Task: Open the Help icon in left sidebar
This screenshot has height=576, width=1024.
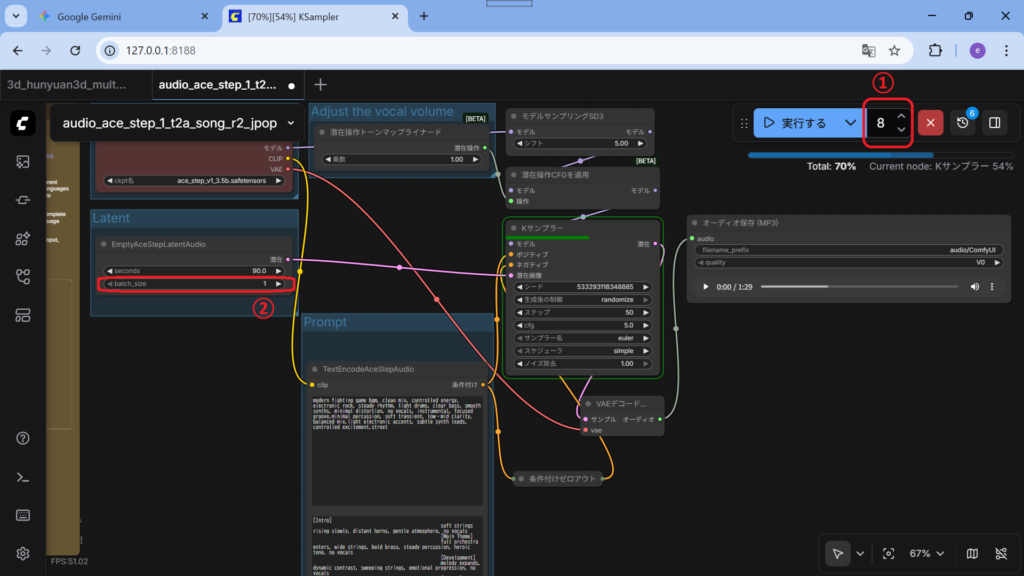Action: point(23,438)
